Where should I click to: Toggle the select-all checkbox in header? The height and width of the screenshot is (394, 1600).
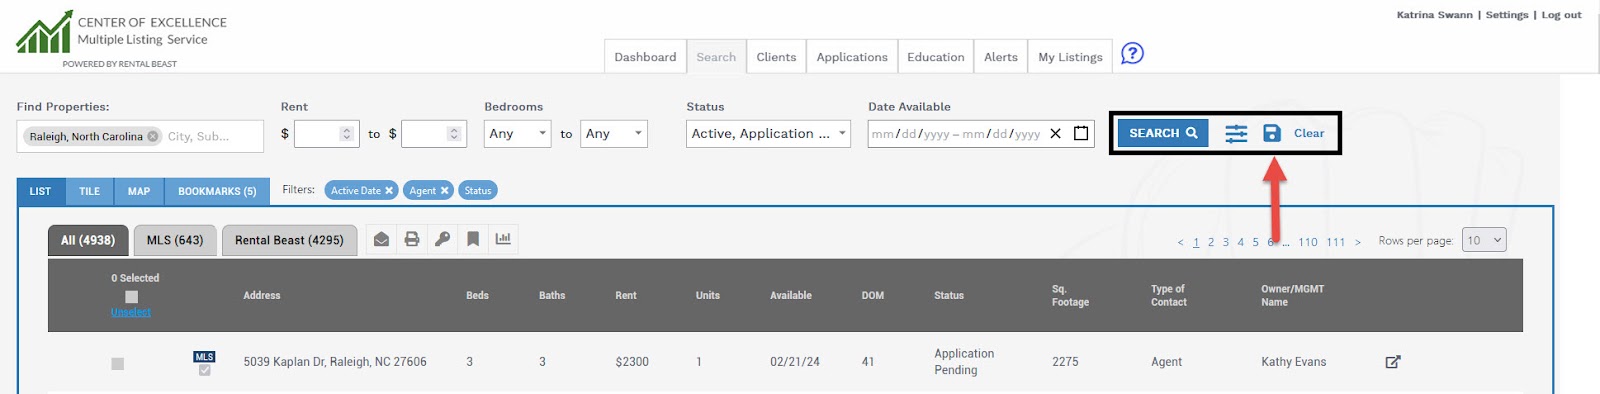[131, 296]
